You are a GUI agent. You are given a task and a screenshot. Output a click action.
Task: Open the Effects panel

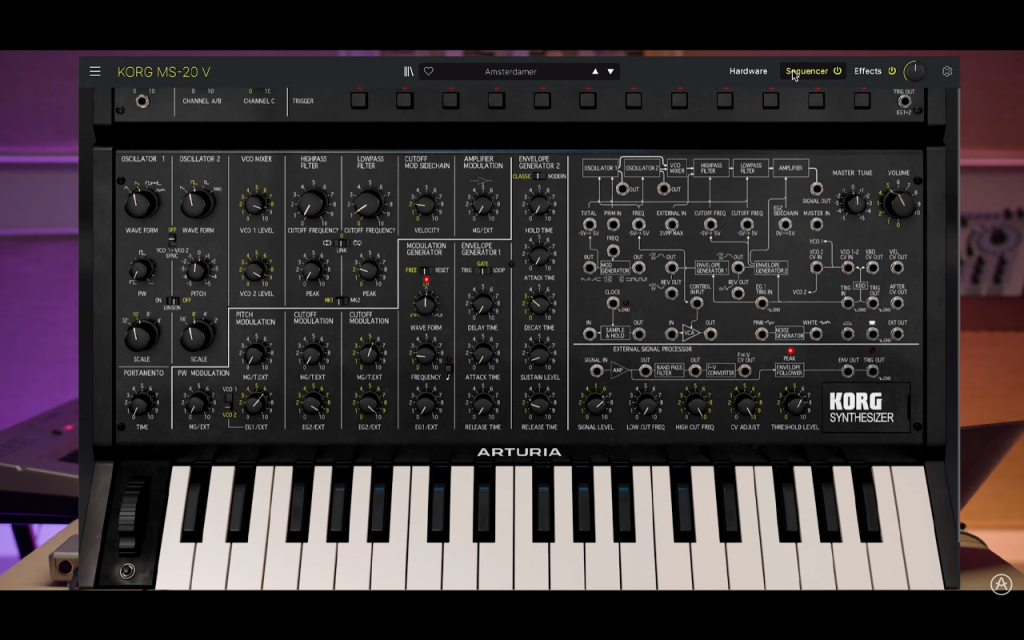click(868, 71)
